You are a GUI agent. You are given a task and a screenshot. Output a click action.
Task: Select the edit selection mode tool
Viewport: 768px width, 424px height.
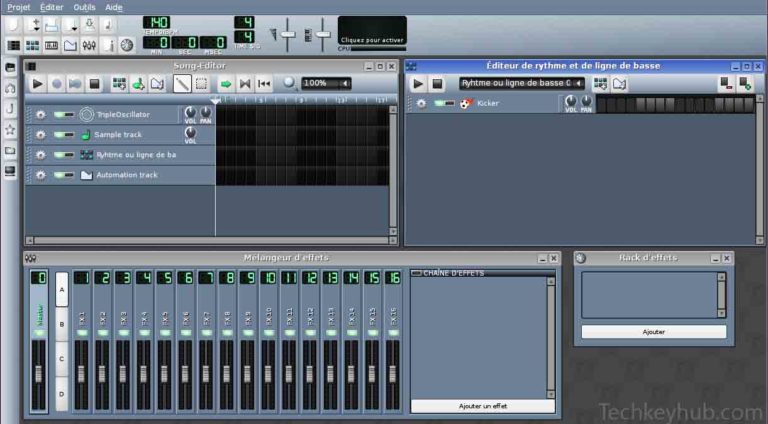tap(201, 84)
